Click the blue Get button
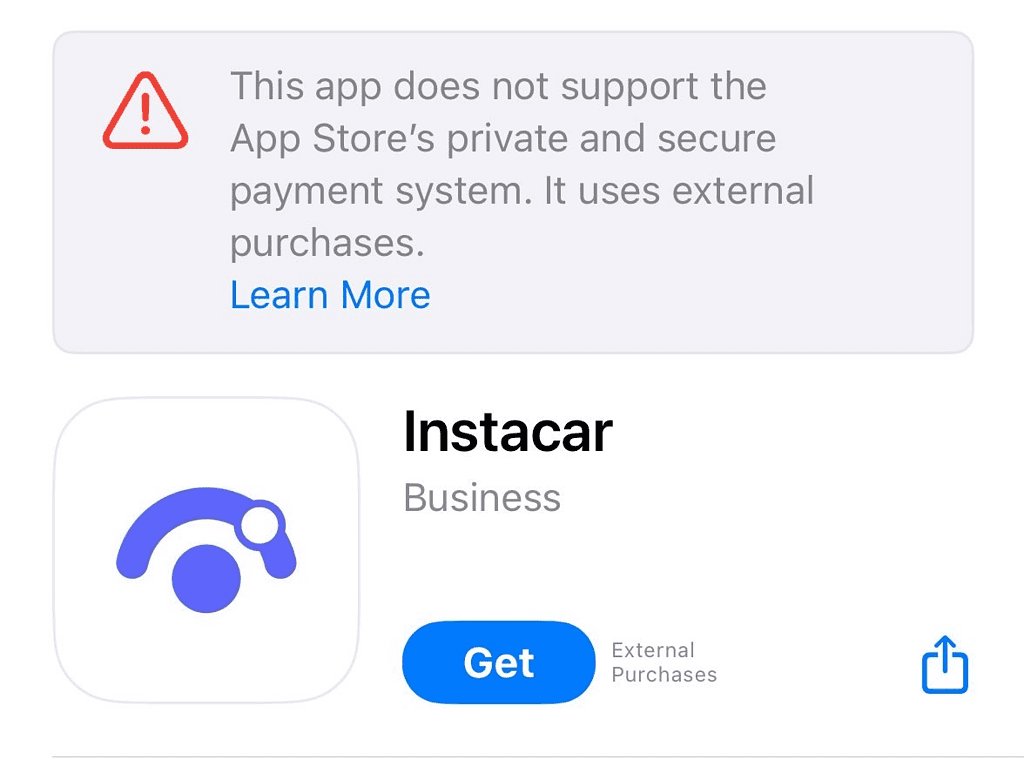 499,662
